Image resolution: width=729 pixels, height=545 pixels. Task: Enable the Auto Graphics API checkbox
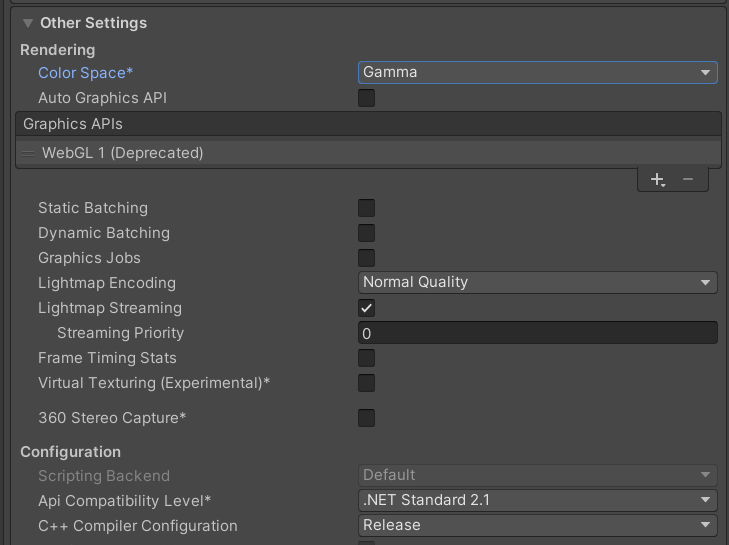[366, 98]
